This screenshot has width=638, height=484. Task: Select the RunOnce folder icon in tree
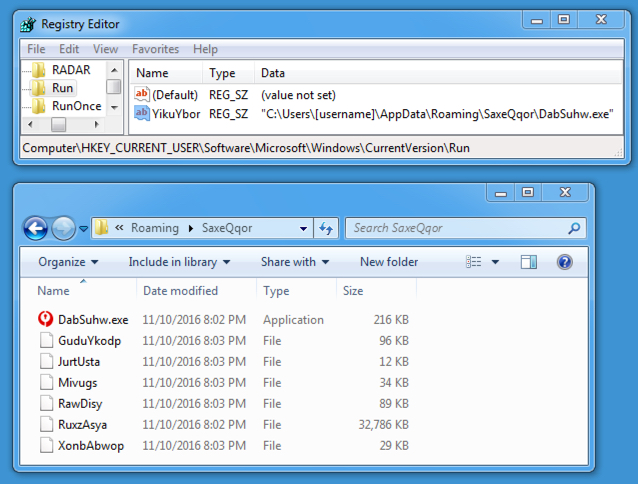pos(39,106)
